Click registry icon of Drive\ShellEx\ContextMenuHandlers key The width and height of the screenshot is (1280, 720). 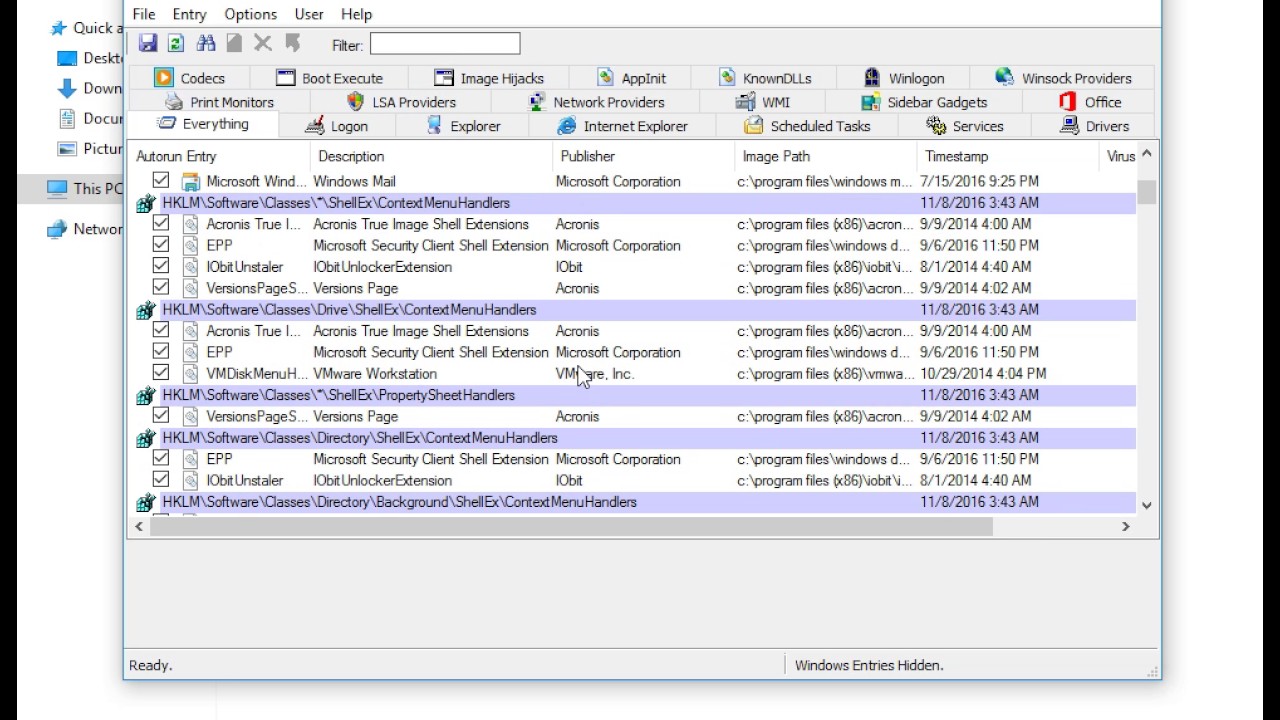pos(145,310)
